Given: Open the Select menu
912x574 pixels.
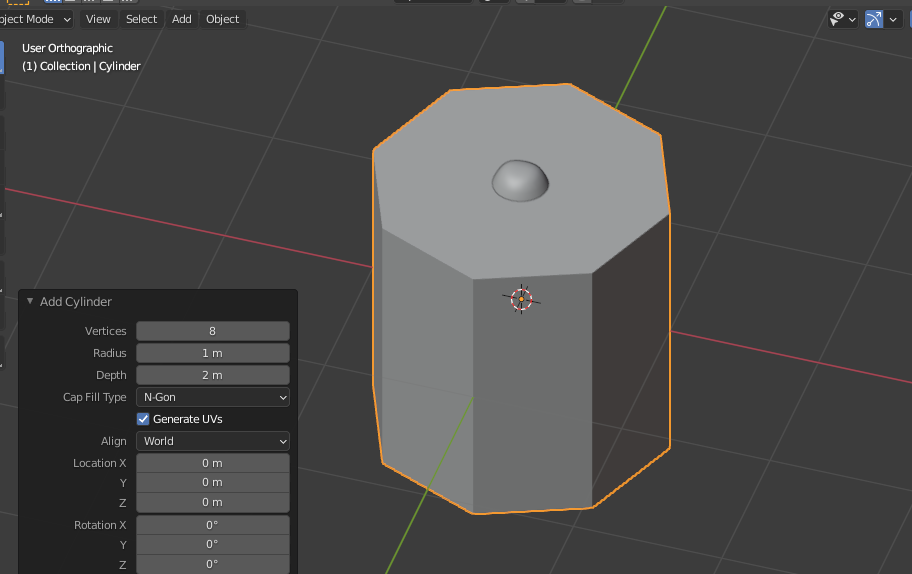Looking at the screenshot, I should (141, 19).
